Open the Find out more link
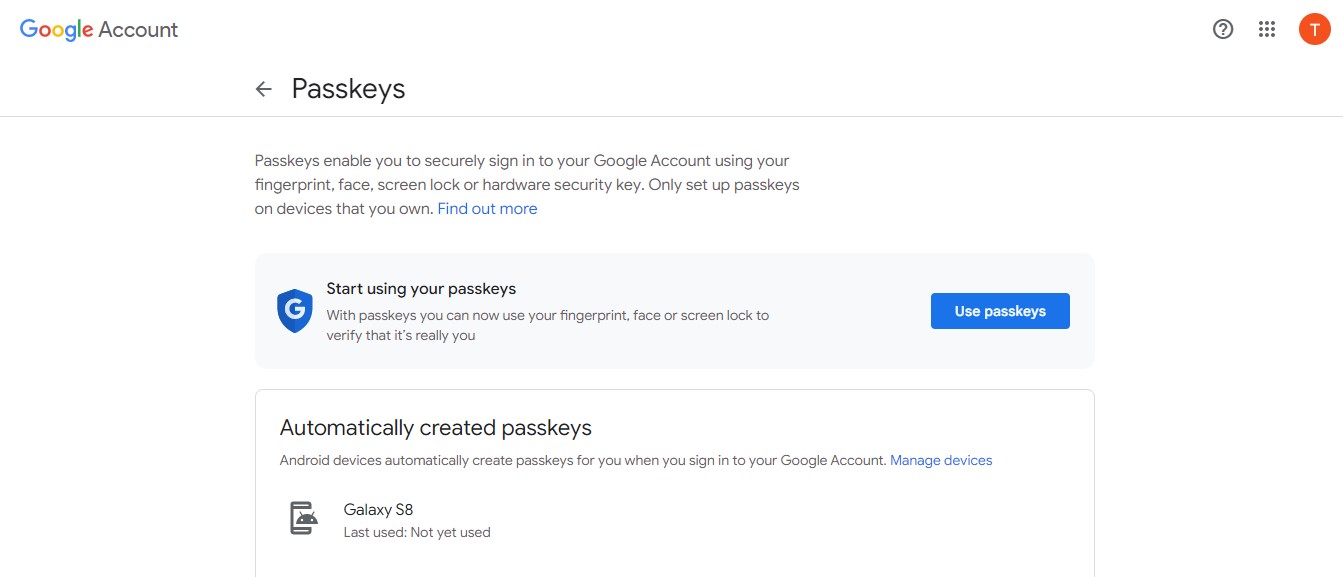Screen dimensions: 1343x577 (487, 209)
